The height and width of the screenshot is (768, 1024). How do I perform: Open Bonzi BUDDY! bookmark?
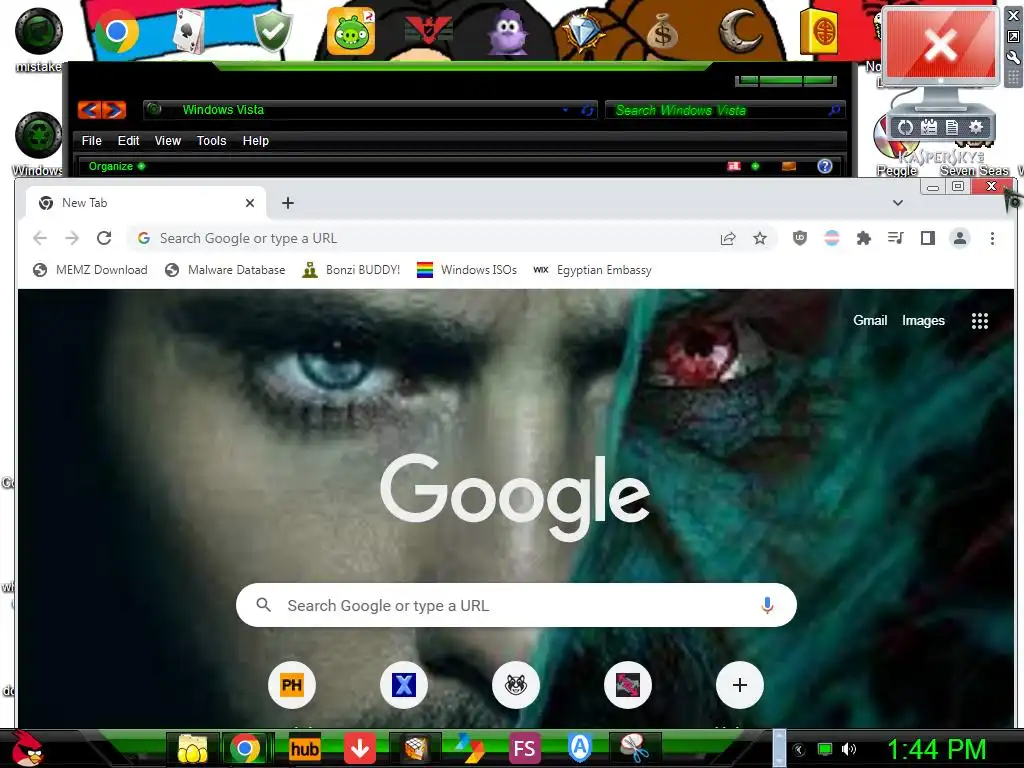tap(351, 270)
